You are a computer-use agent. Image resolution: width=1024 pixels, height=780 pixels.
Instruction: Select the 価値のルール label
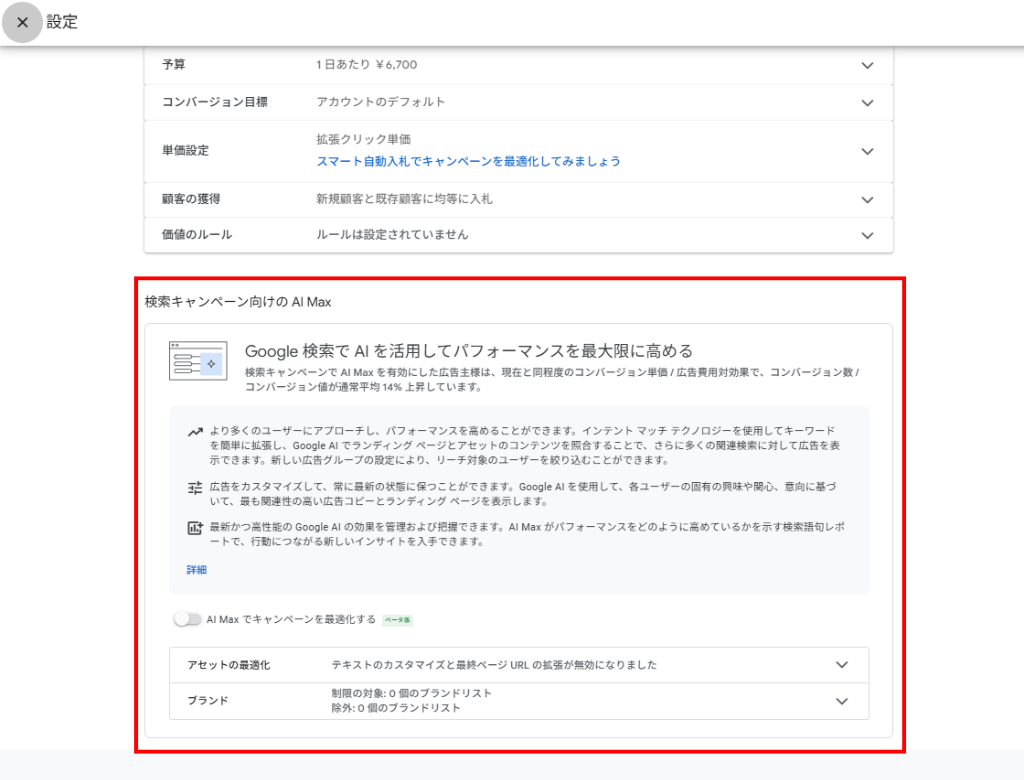(197, 235)
